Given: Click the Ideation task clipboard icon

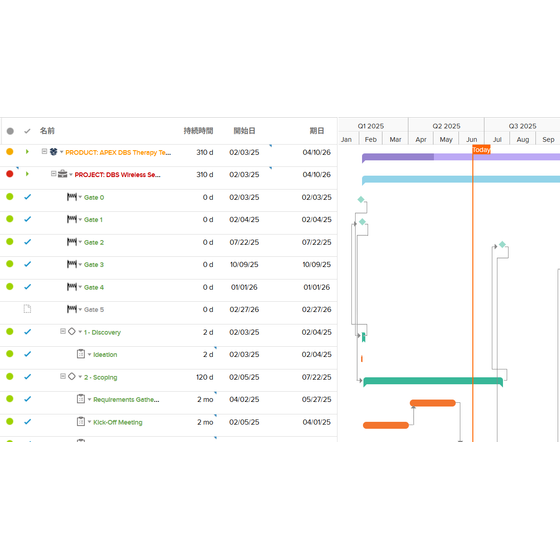Looking at the screenshot, I should 81,354.
